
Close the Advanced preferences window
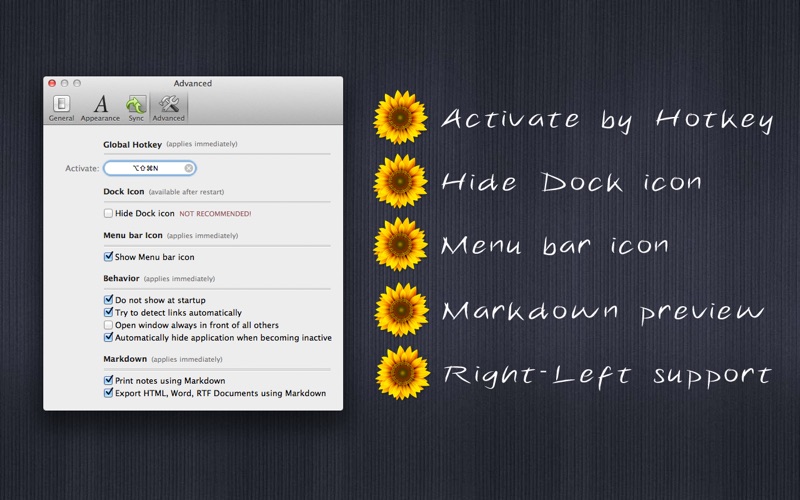coord(52,83)
